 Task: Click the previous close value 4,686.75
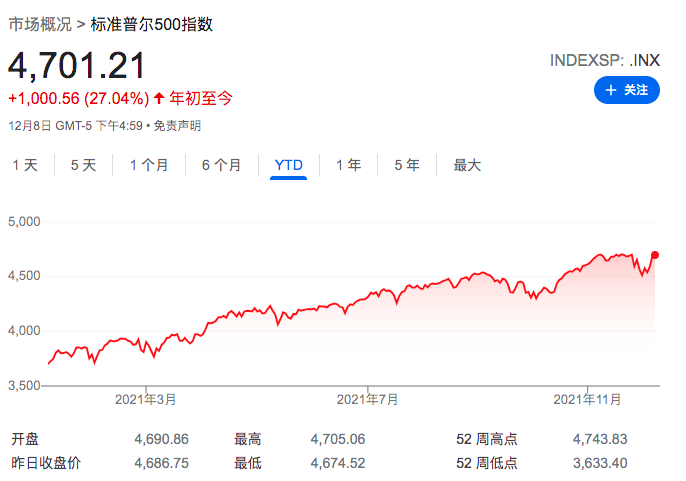point(161,463)
